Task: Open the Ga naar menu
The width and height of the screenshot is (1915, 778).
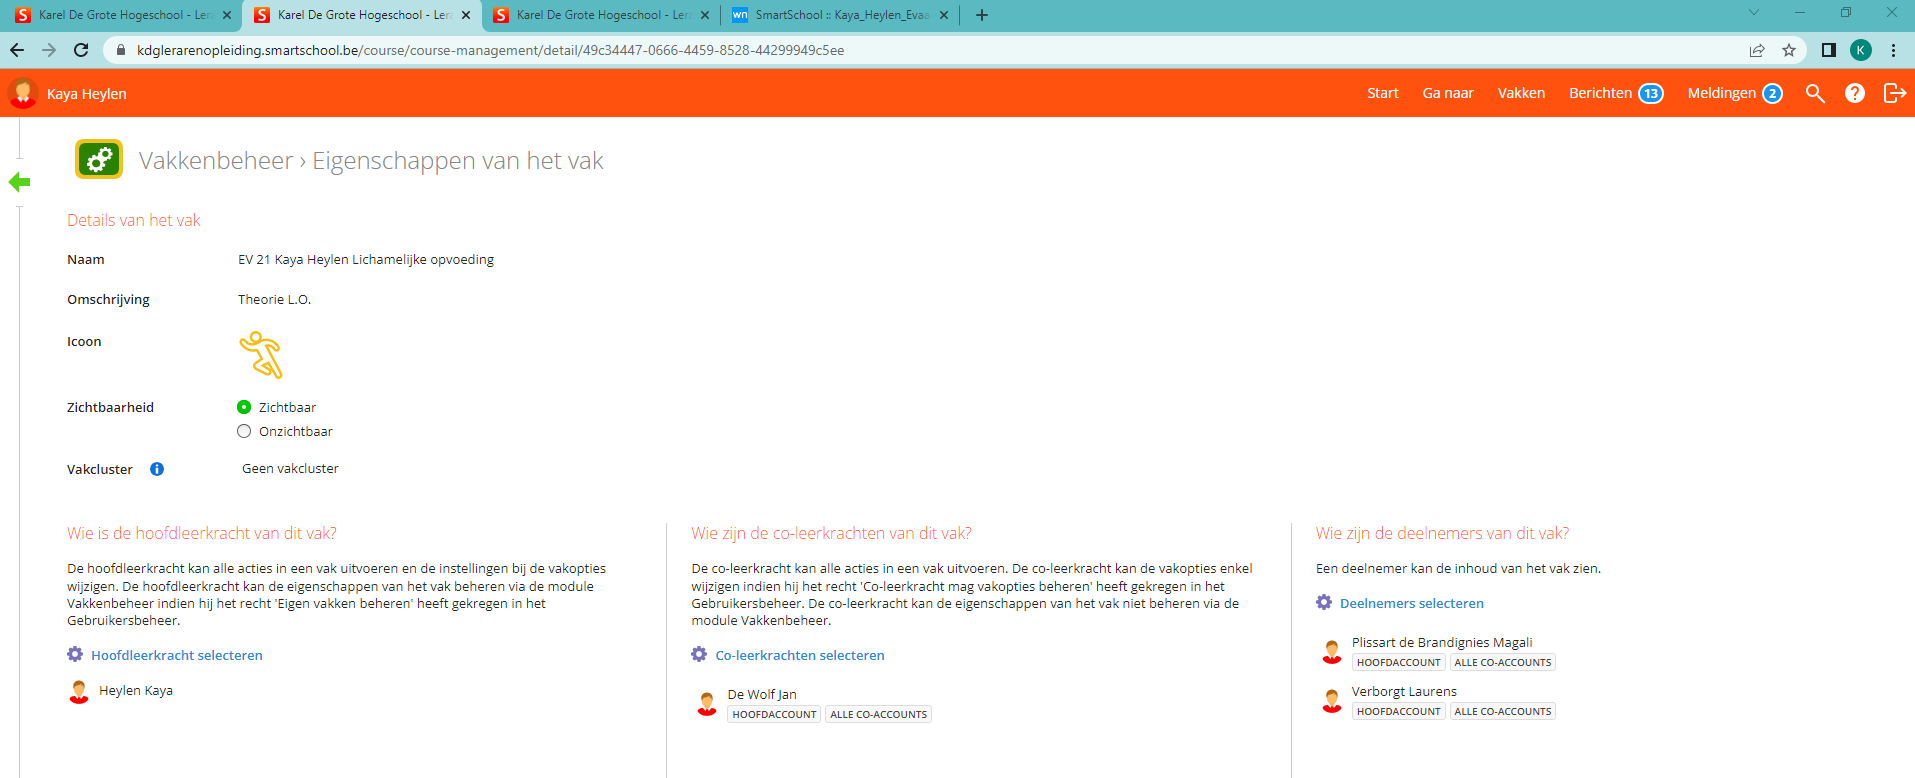Action: click(x=1447, y=93)
